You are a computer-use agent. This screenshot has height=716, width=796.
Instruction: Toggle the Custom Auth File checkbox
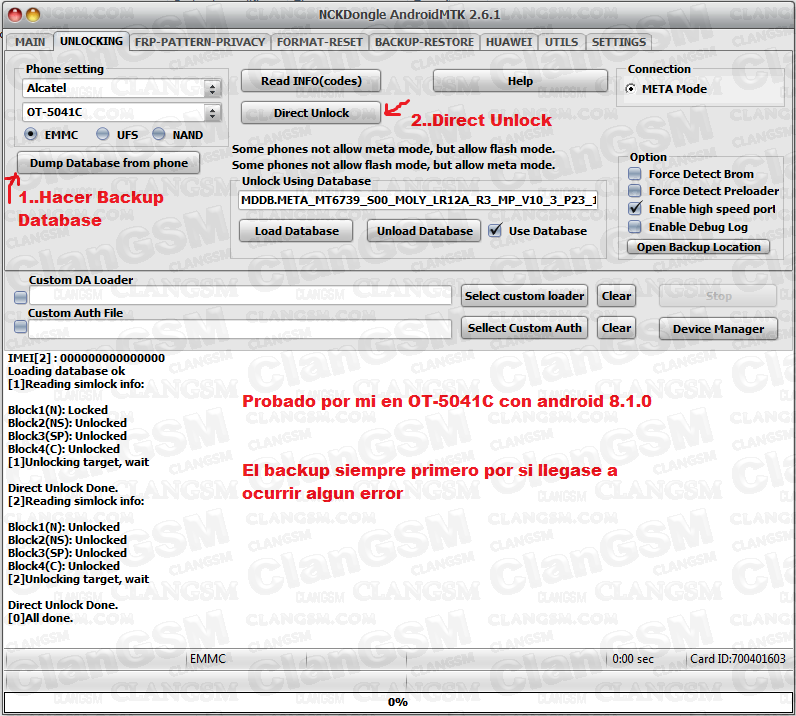pyautogui.click(x=20, y=327)
